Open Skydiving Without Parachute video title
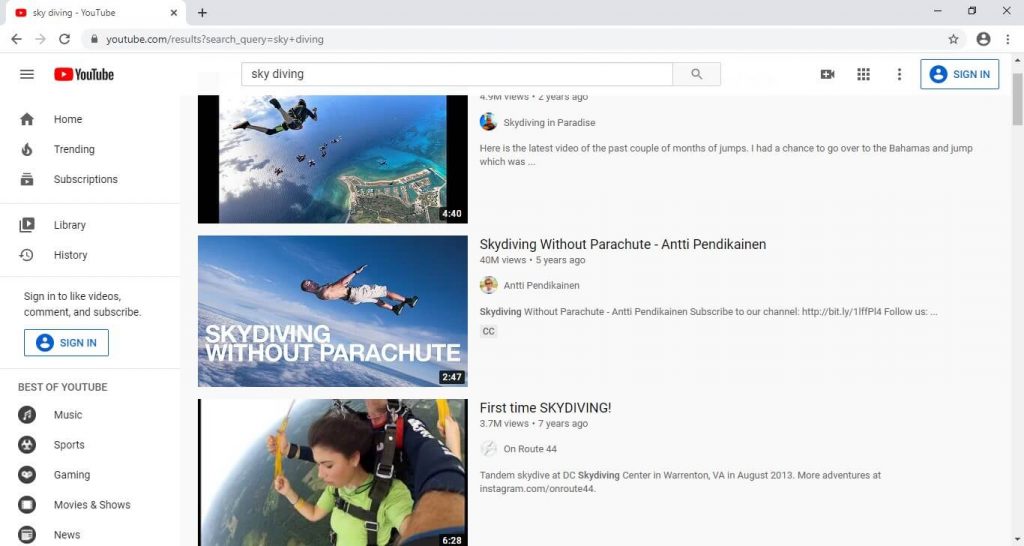This screenshot has width=1024, height=546. 622,244
